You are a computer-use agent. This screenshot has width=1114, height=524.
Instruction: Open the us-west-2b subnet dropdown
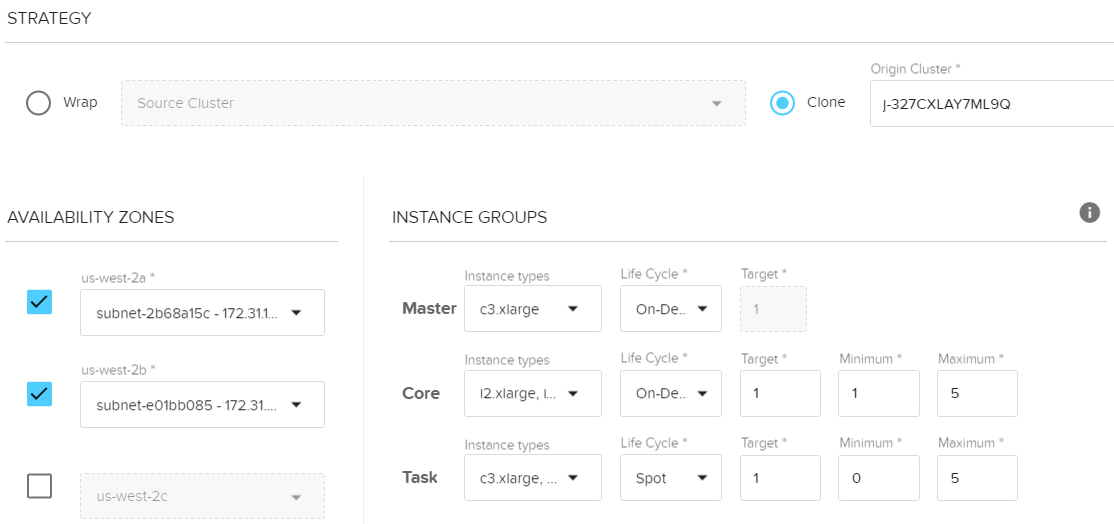click(x=202, y=405)
